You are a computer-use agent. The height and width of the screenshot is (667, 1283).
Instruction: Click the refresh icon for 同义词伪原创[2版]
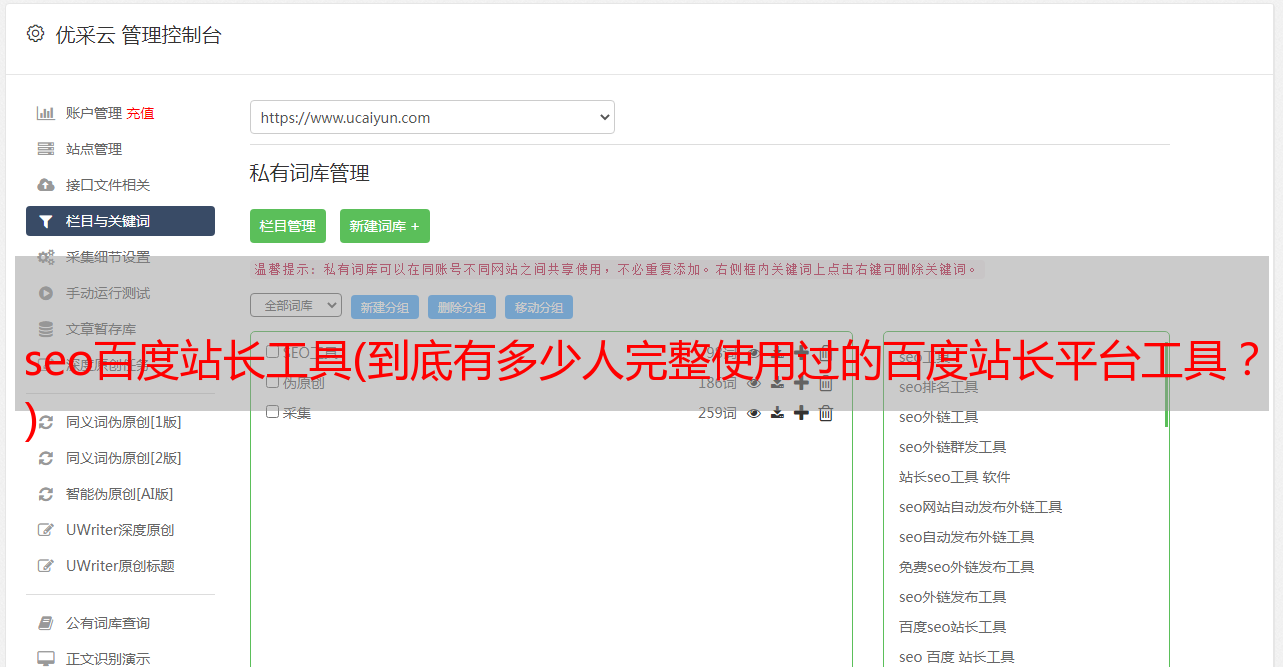[46, 458]
